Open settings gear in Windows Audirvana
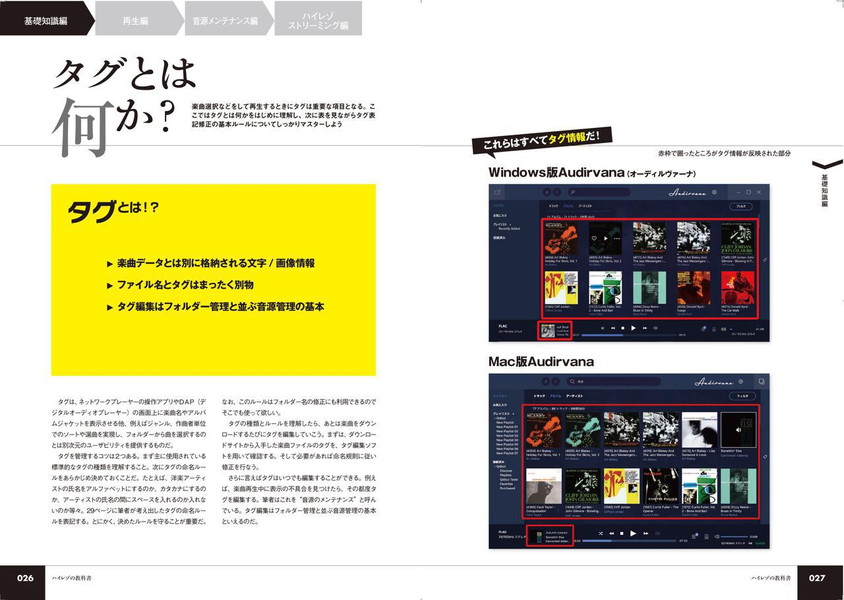 click(x=714, y=192)
